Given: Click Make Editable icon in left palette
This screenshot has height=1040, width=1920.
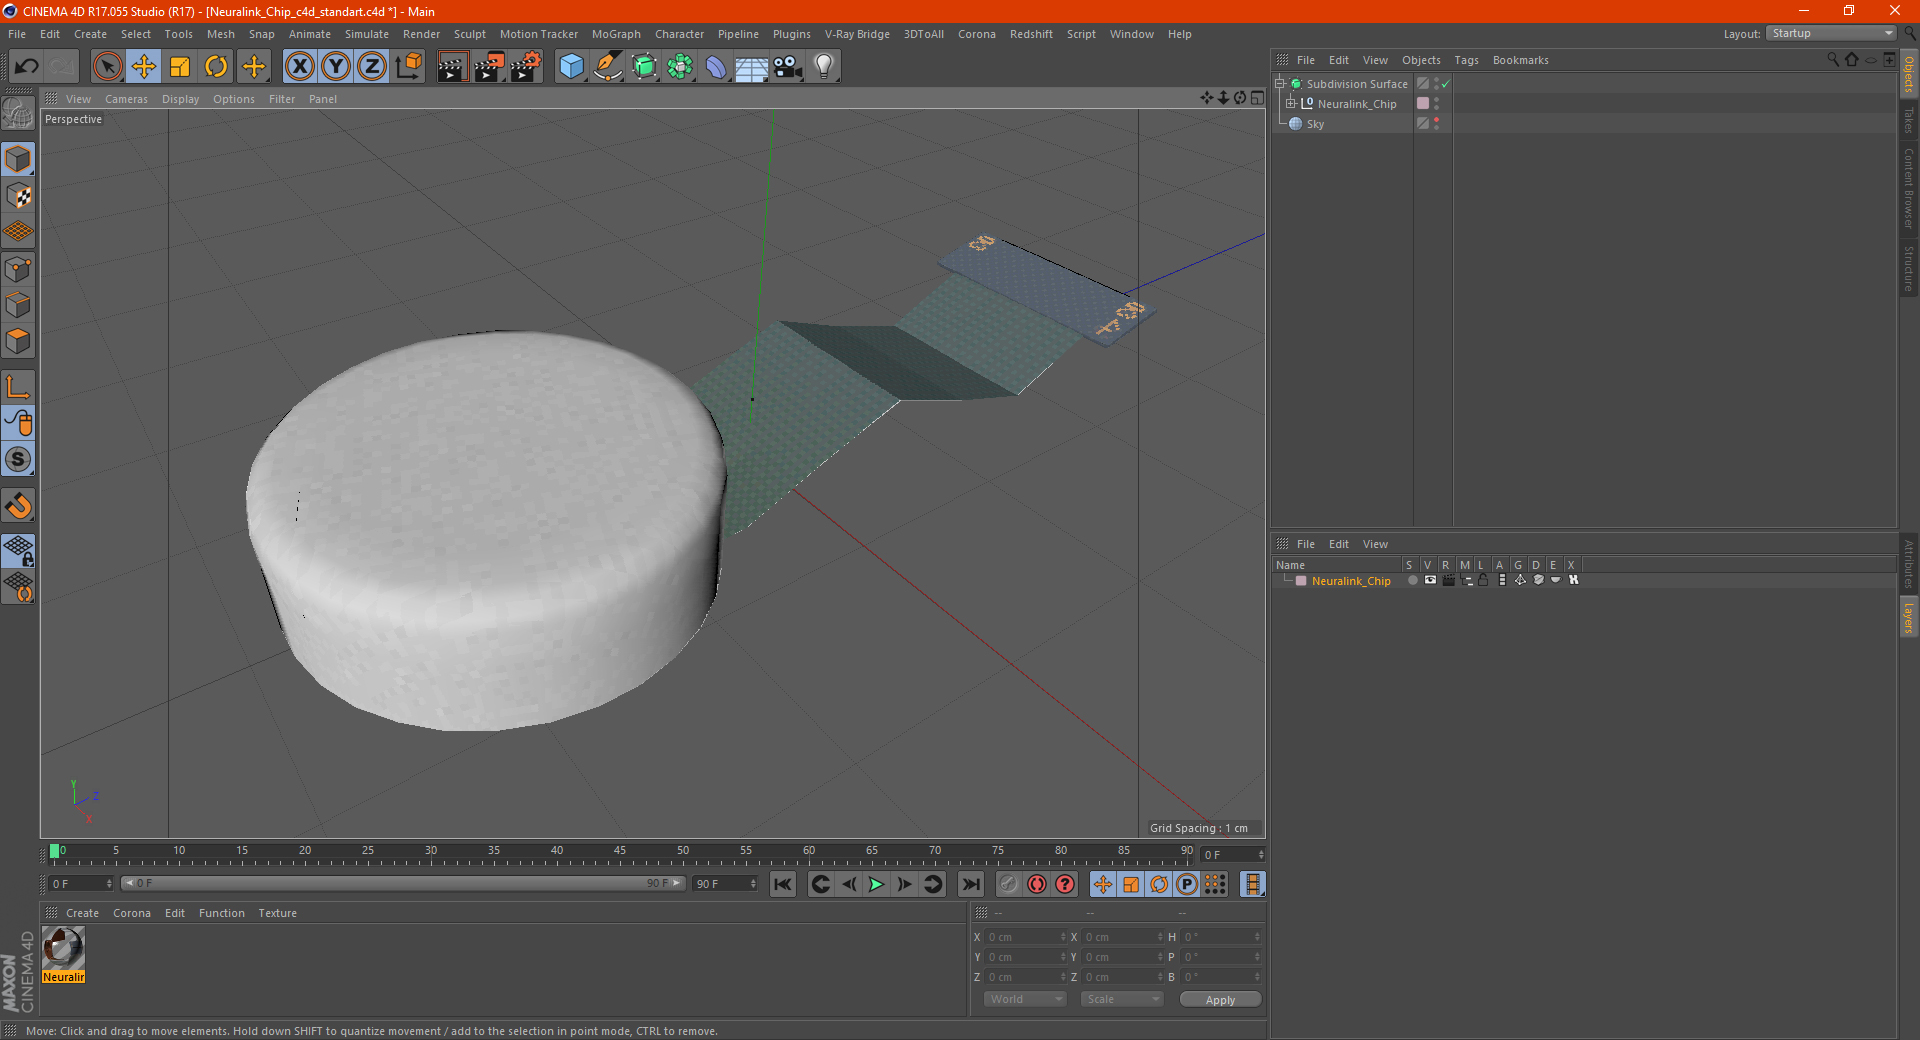Looking at the screenshot, I should [18, 115].
